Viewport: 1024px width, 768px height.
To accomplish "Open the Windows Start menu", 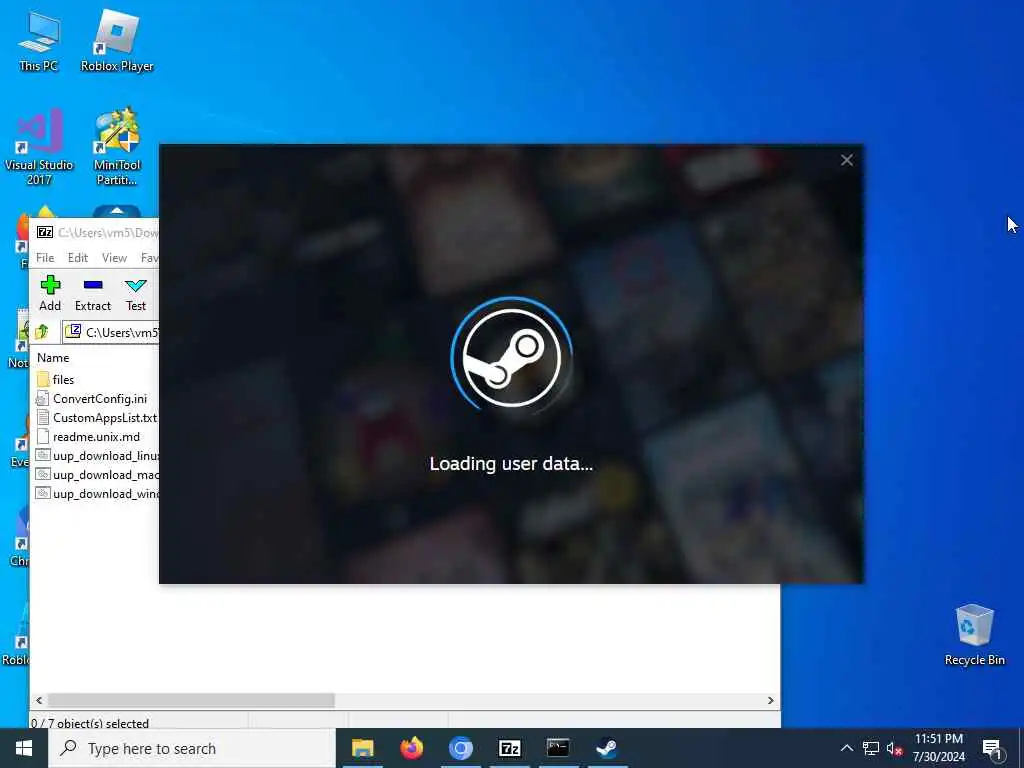I will tap(24, 748).
